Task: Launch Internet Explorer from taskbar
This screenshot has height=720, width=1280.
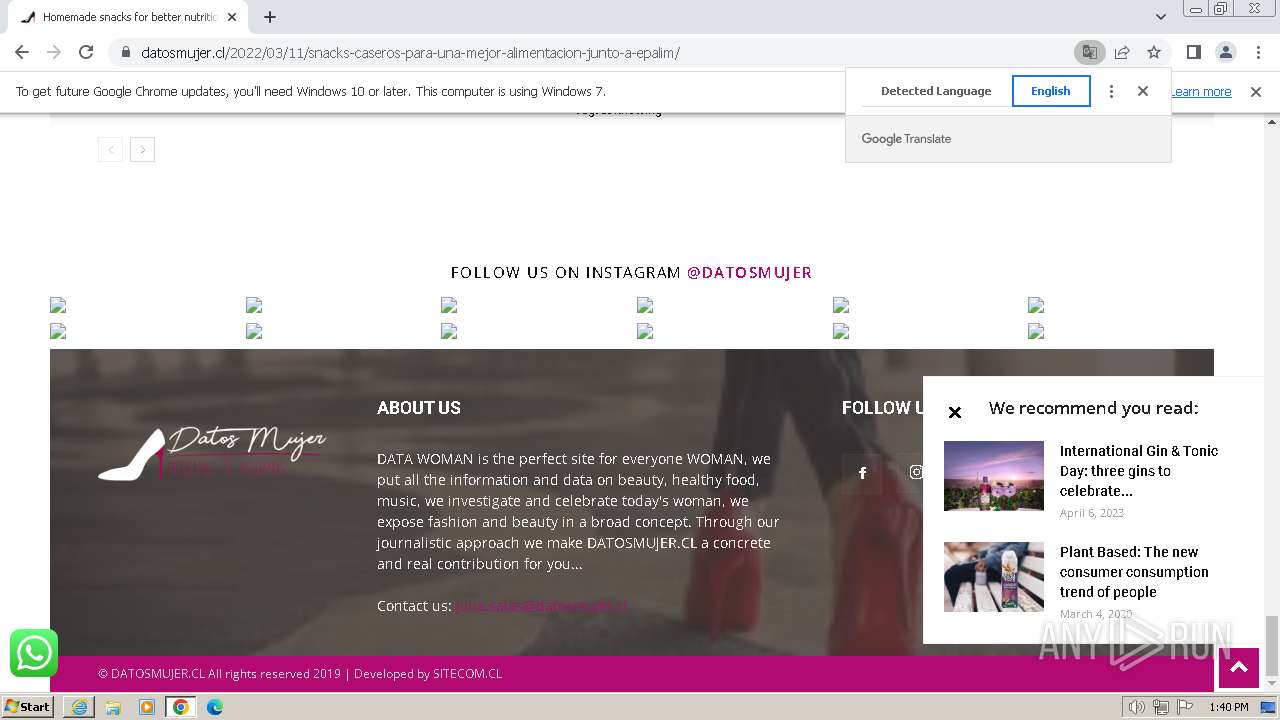Action: [x=79, y=707]
